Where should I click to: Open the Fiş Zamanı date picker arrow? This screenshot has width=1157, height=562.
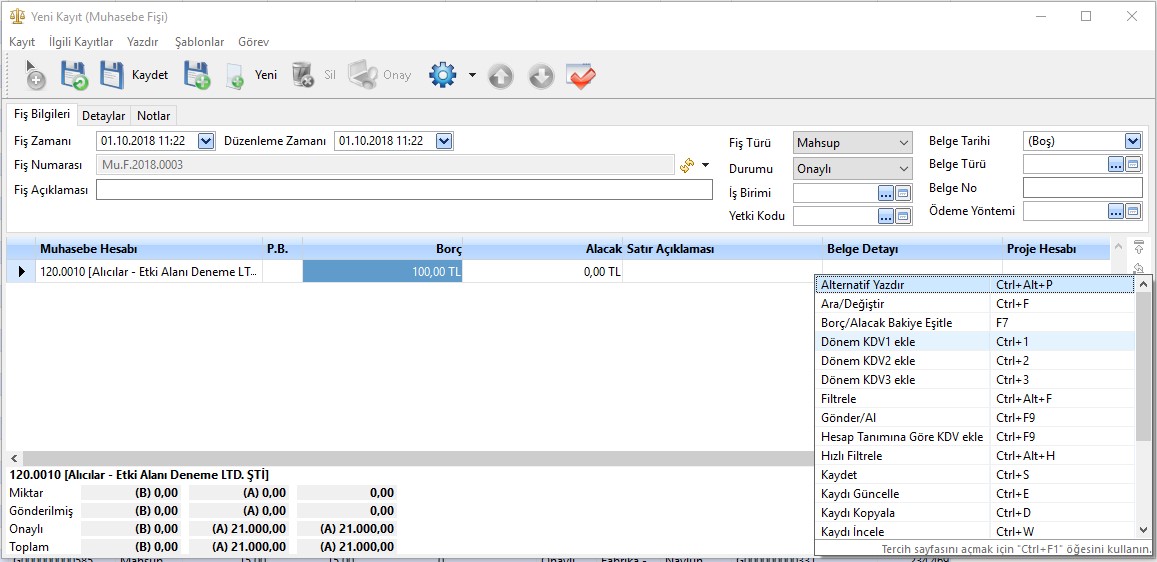[x=207, y=141]
